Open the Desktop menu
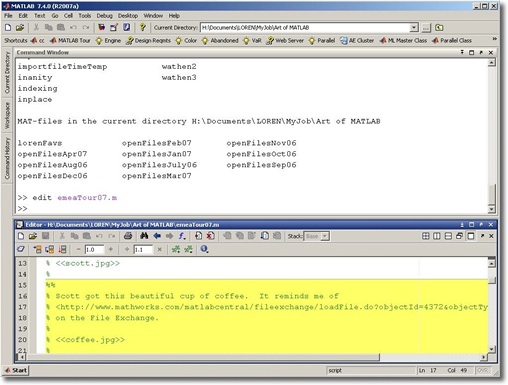 128,16
